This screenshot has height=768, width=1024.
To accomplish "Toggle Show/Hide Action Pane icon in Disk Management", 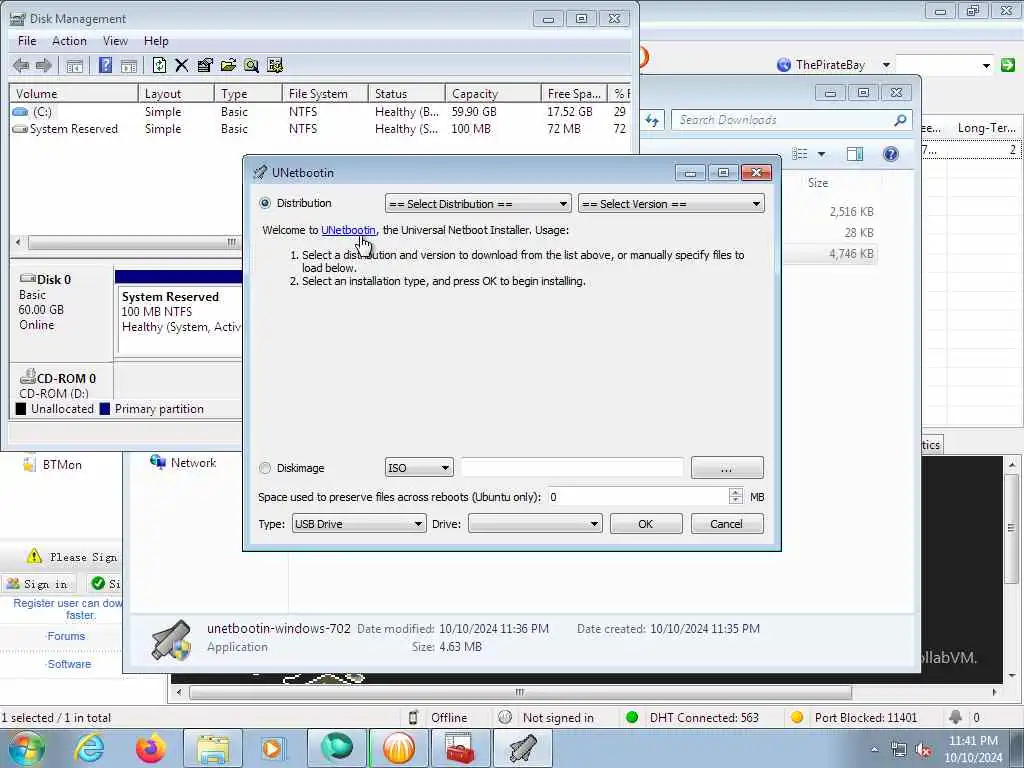I will (129, 65).
